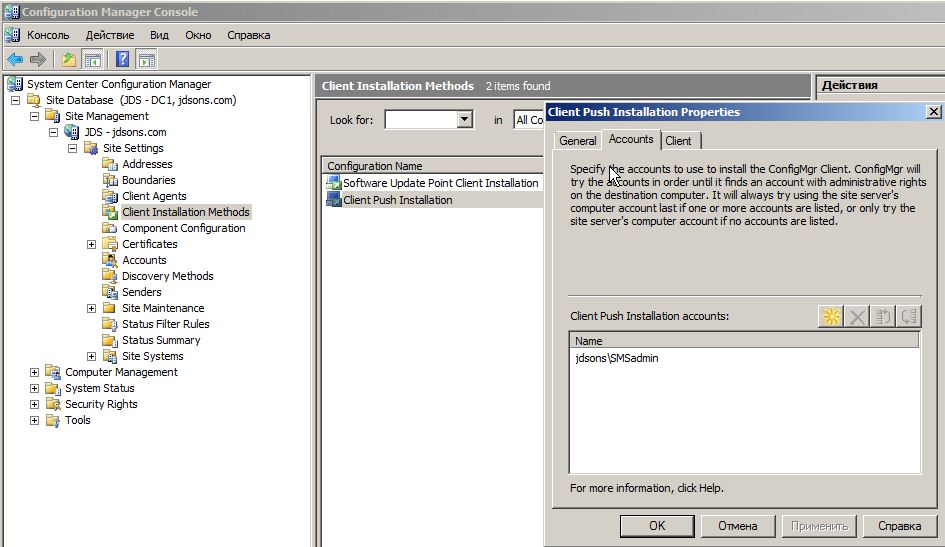This screenshot has width=945, height=547.
Task: Open the Look for dropdown arrow
Action: click(464, 119)
